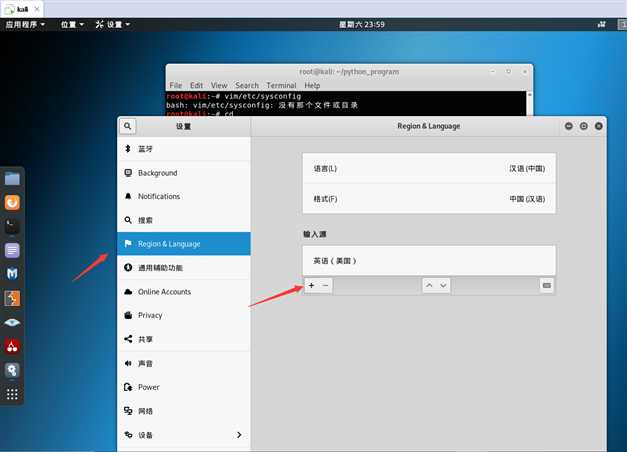Image resolution: width=627 pixels, height=452 pixels.
Task: Open Universal Access (通用辅助功能) settings
Action: click(184, 268)
